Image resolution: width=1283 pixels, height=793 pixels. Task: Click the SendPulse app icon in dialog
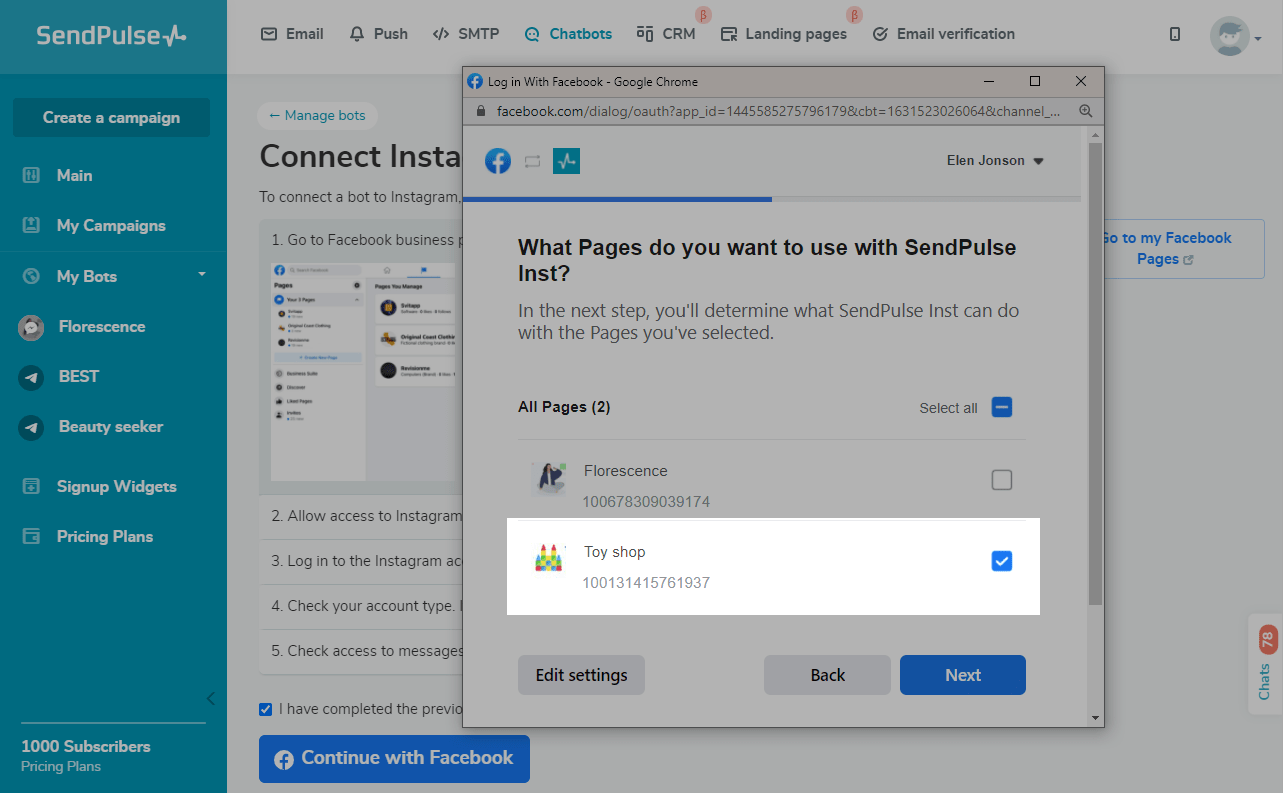pyautogui.click(x=566, y=161)
